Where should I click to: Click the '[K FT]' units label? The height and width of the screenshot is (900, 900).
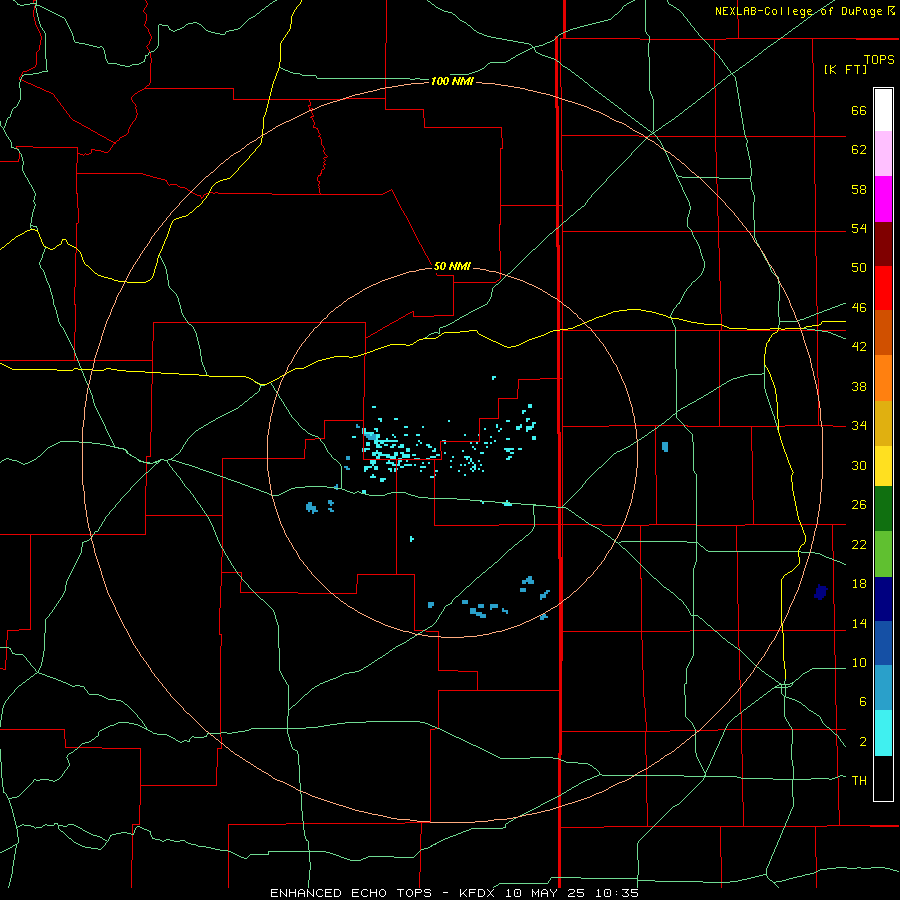point(845,69)
